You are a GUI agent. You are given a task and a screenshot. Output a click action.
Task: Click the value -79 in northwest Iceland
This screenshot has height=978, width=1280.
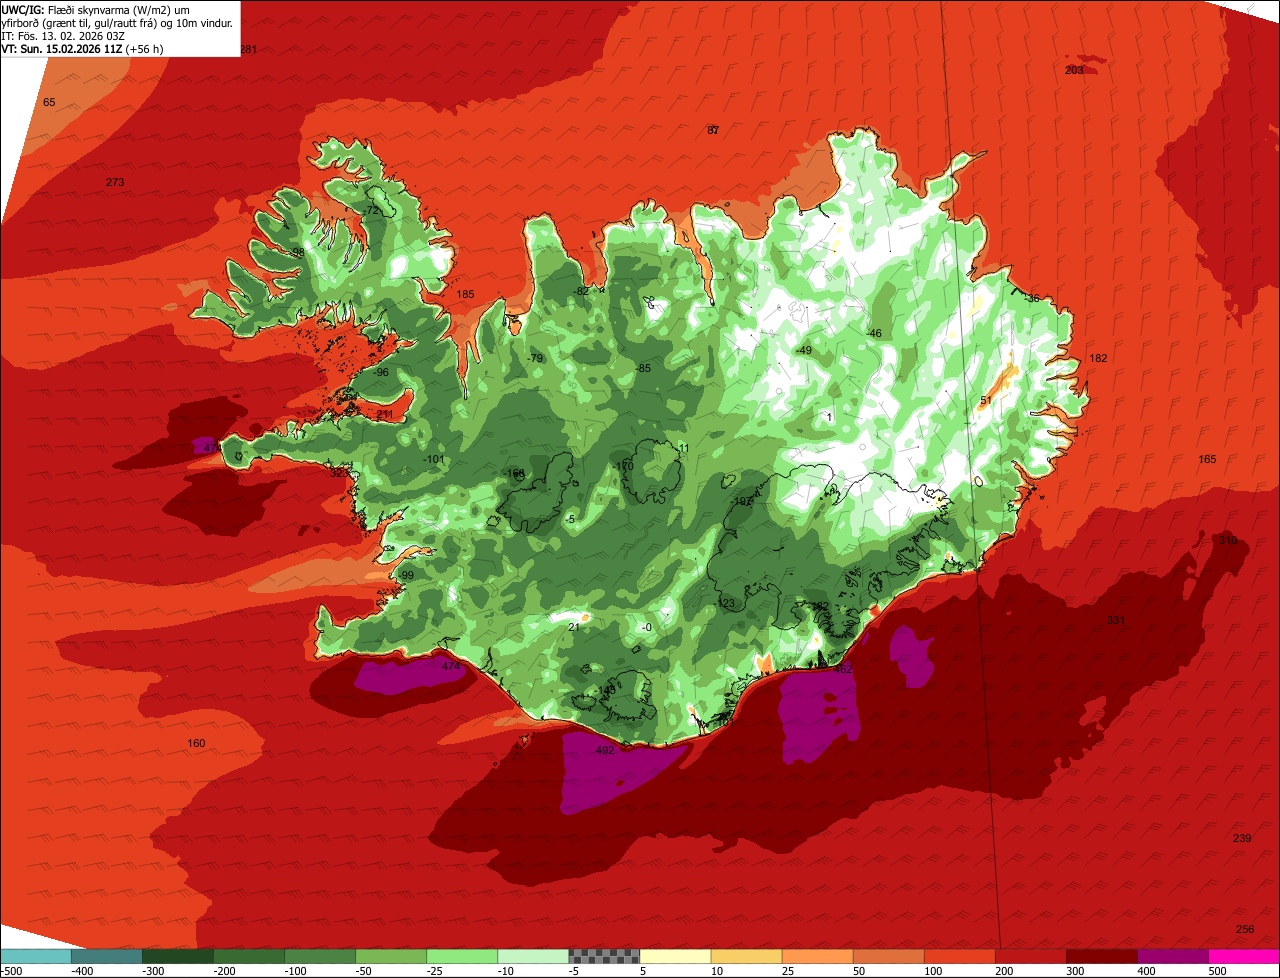[x=535, y=358]
